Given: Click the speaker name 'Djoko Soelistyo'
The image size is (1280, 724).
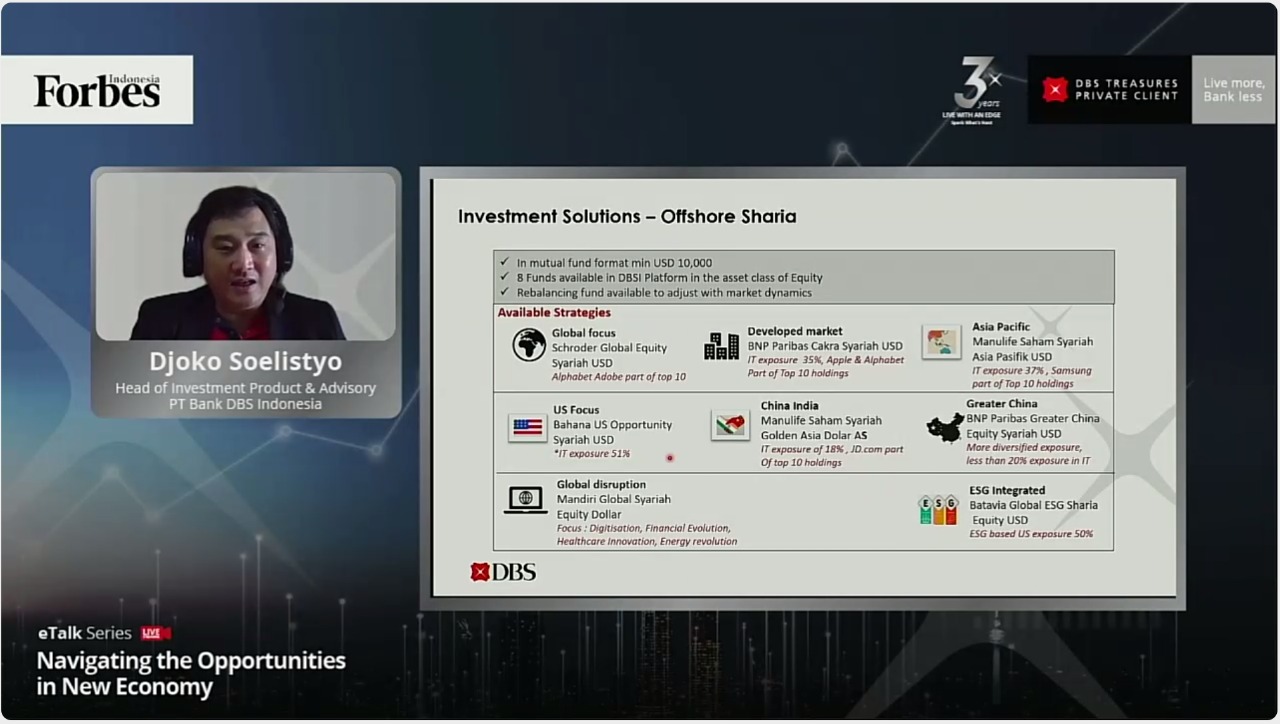Looking at the screenshot, I should [x=246, y=361].
